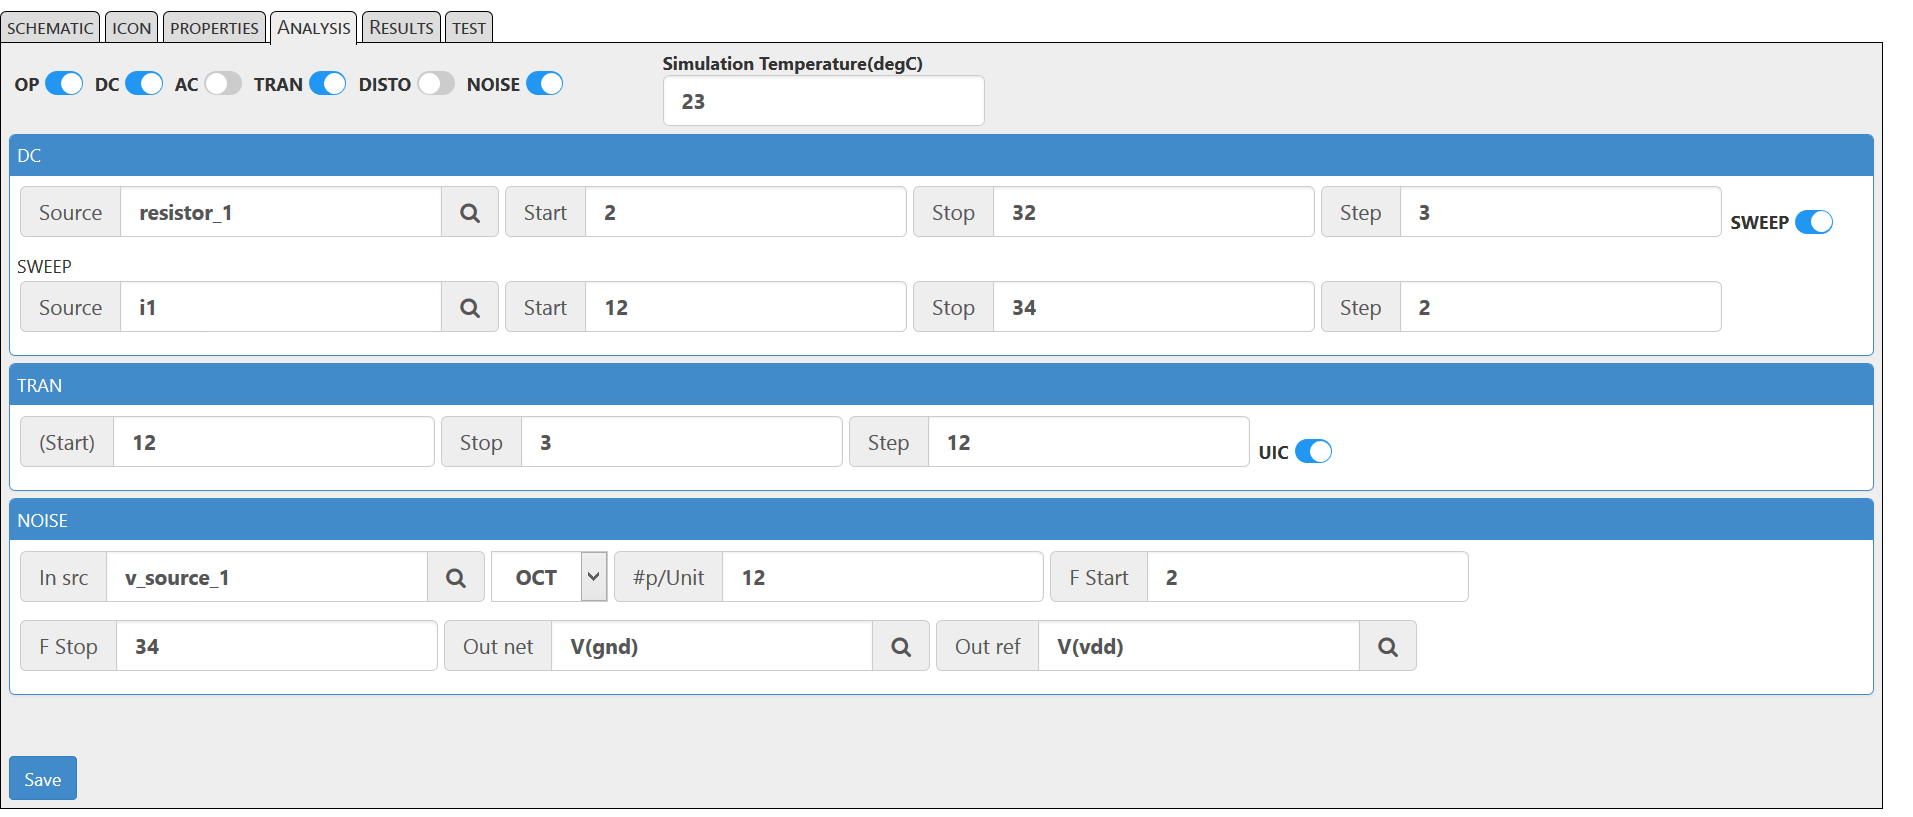1913x817 pixels.
Task: Go to the TEST tab
Action: click(x=468, y=27)
